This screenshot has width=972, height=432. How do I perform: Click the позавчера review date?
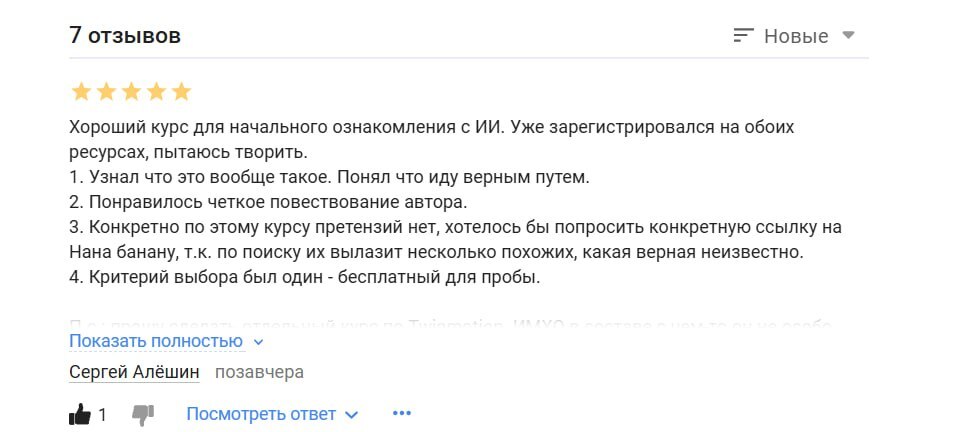coord(259,372)
